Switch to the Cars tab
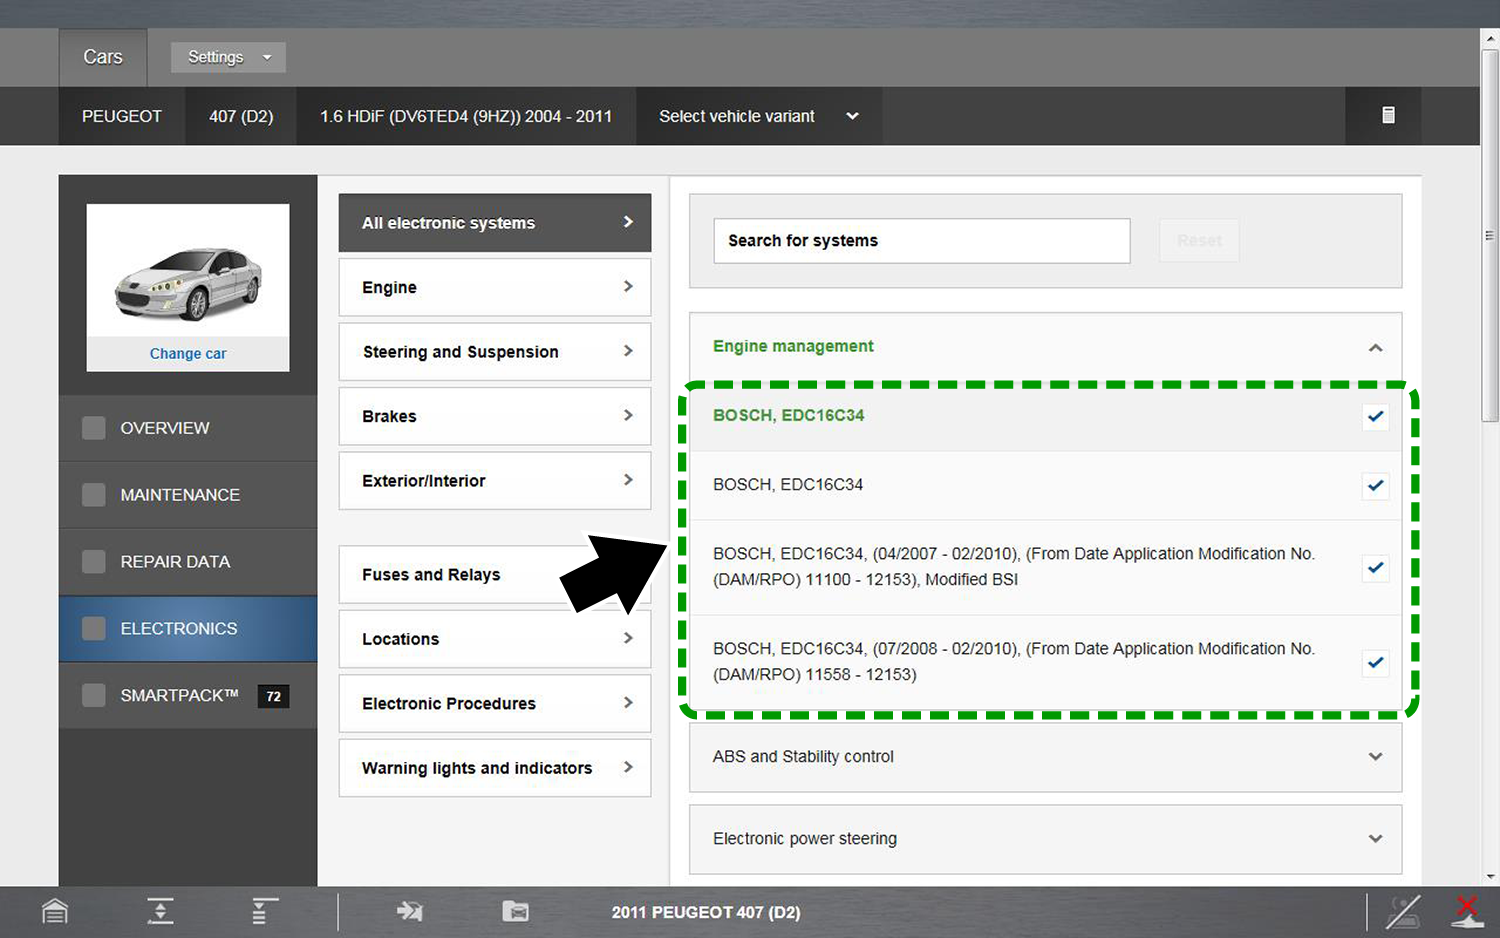This screenshot has width=1500, height=938. [x=103, y=57]
